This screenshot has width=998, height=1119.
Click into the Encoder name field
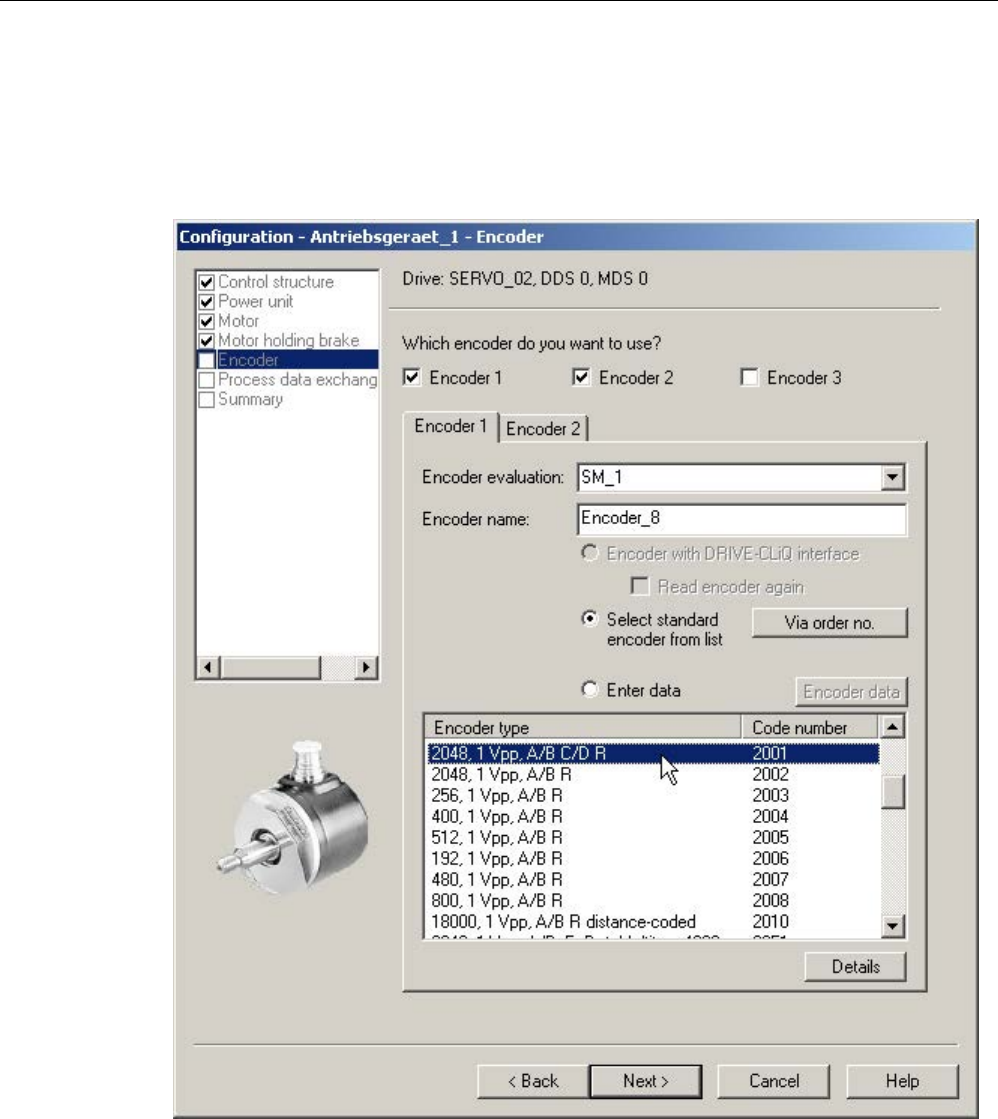741,519
